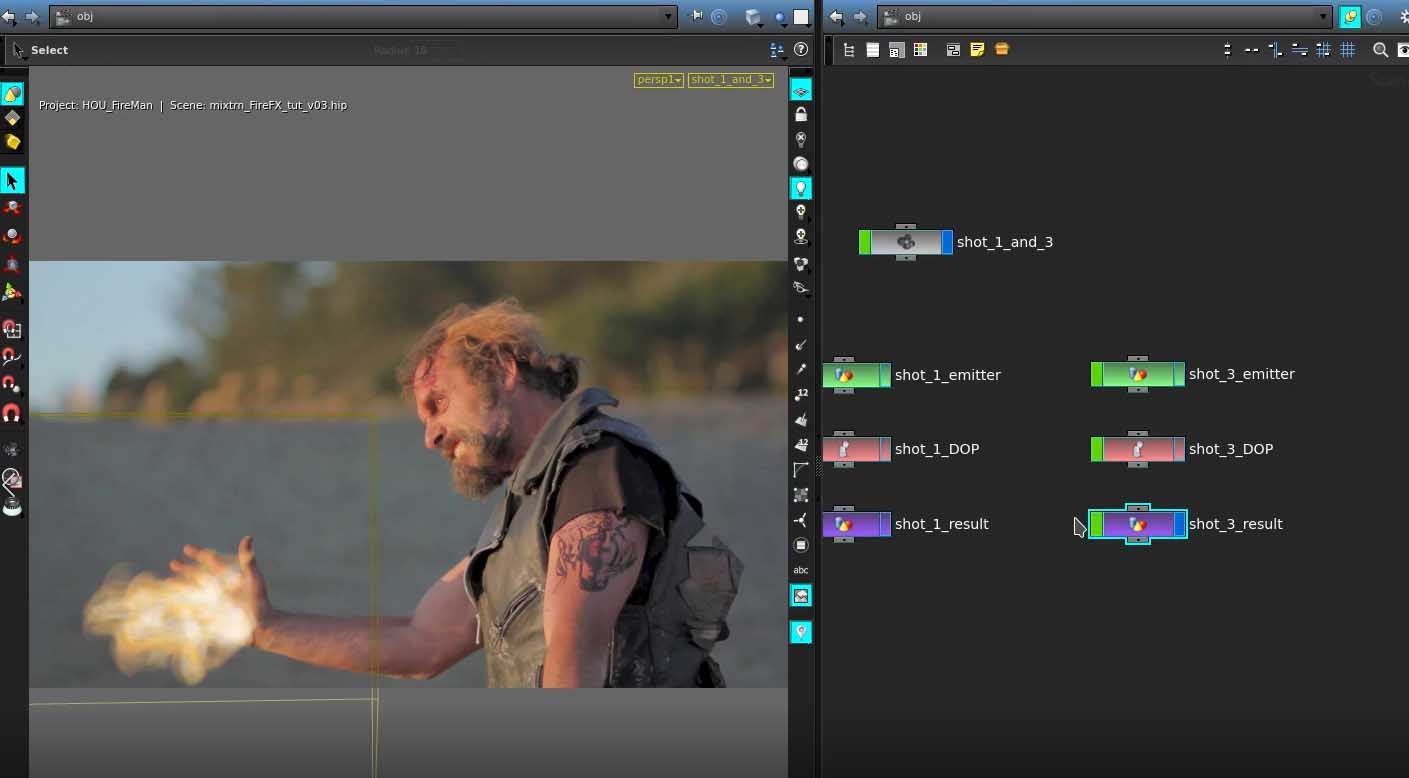
Task: Toggle the normal lighting bulb in display options
Action: pos(801,188)
